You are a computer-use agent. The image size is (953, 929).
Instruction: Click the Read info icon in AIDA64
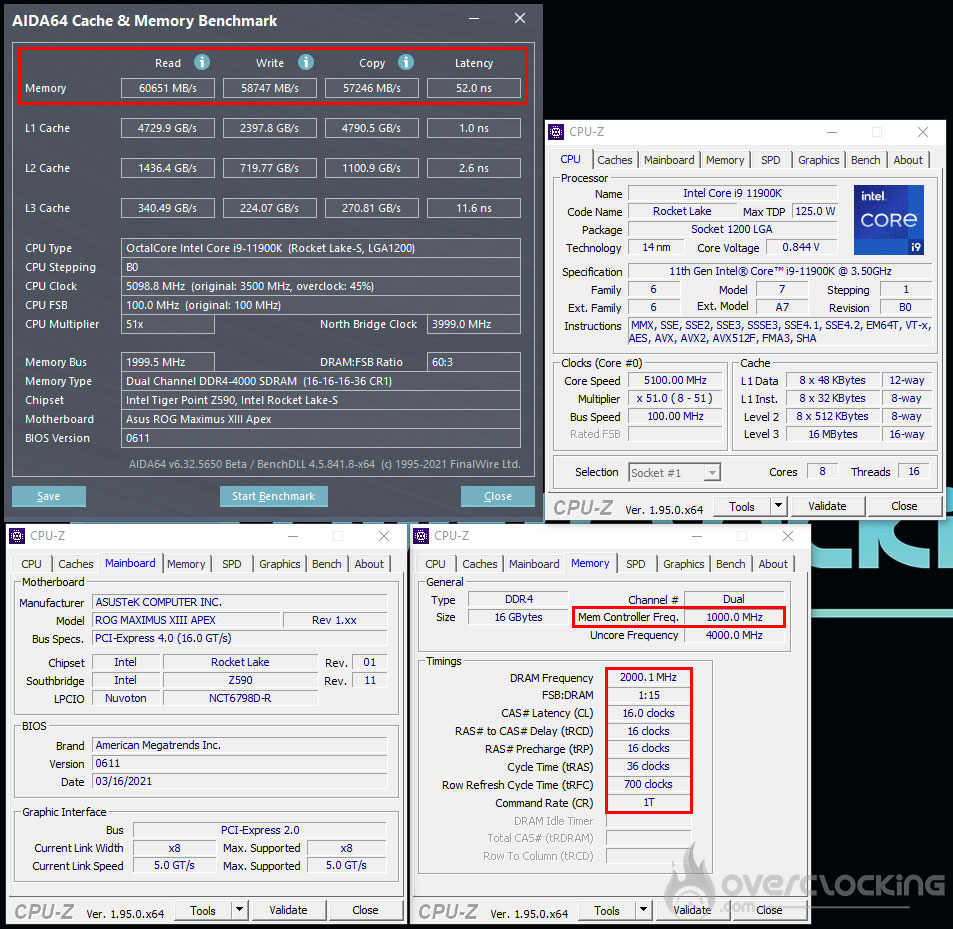pos(202,62)
